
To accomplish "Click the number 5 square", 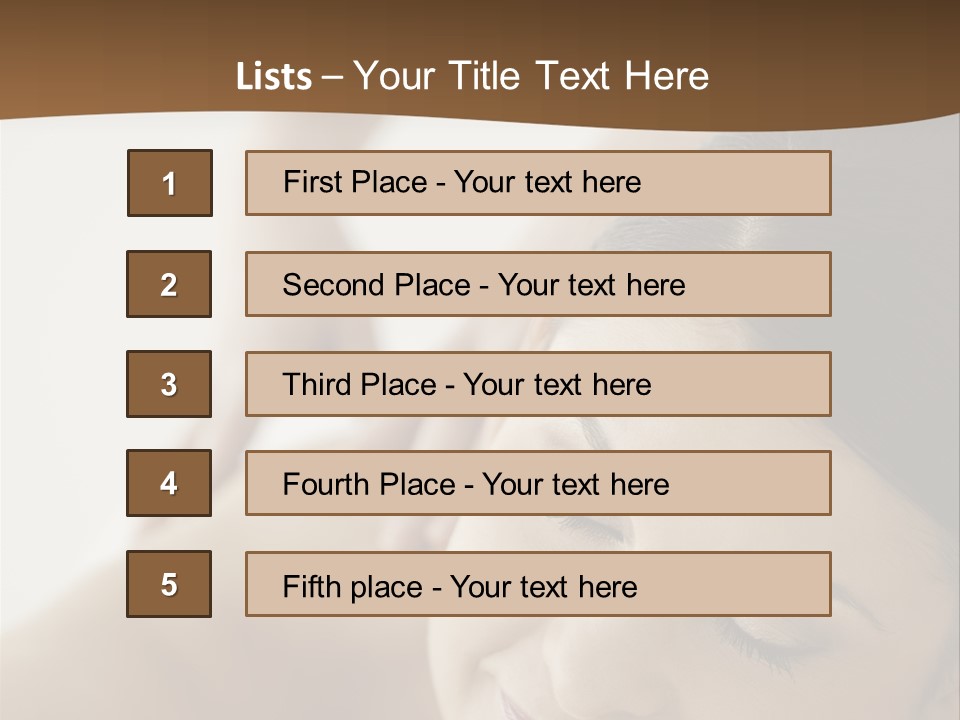I will 169,584.
